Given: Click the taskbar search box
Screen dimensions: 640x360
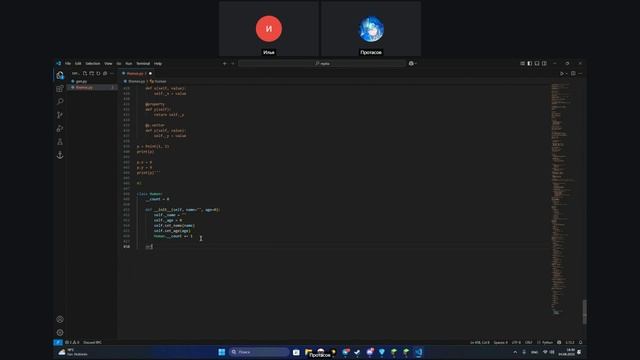Looking at the screenshot, I should (x=259, y=352).
